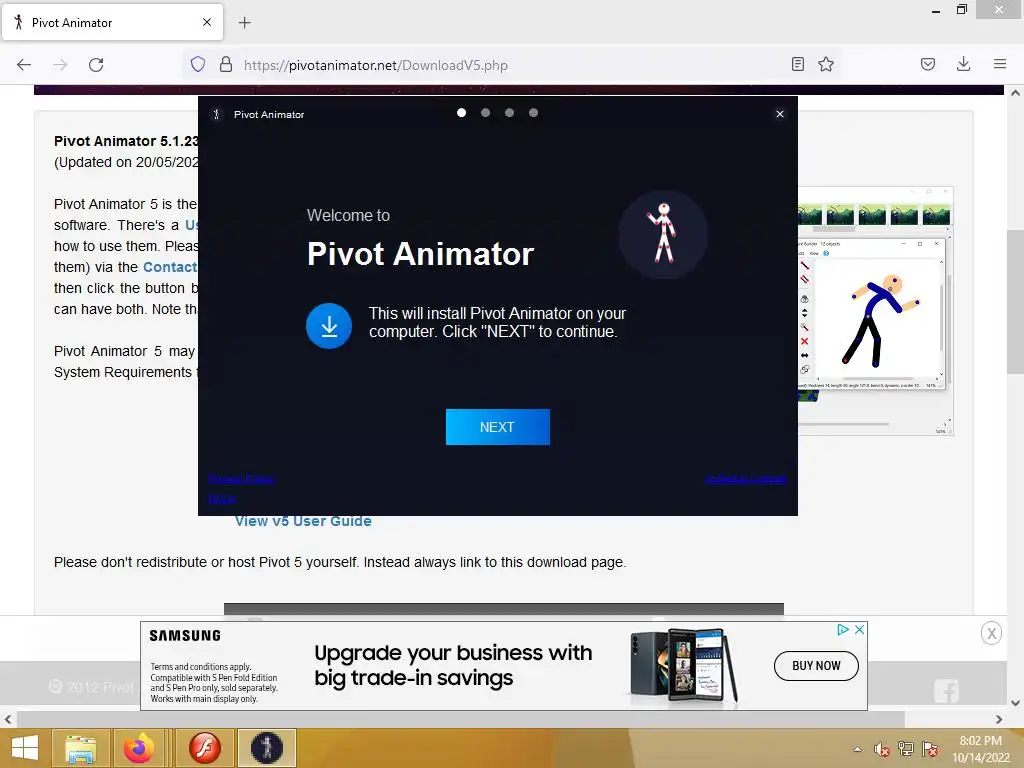This screenshot has height=768, width=1024.
Task: View site security padlock info
Action: [x=226, y=64]
